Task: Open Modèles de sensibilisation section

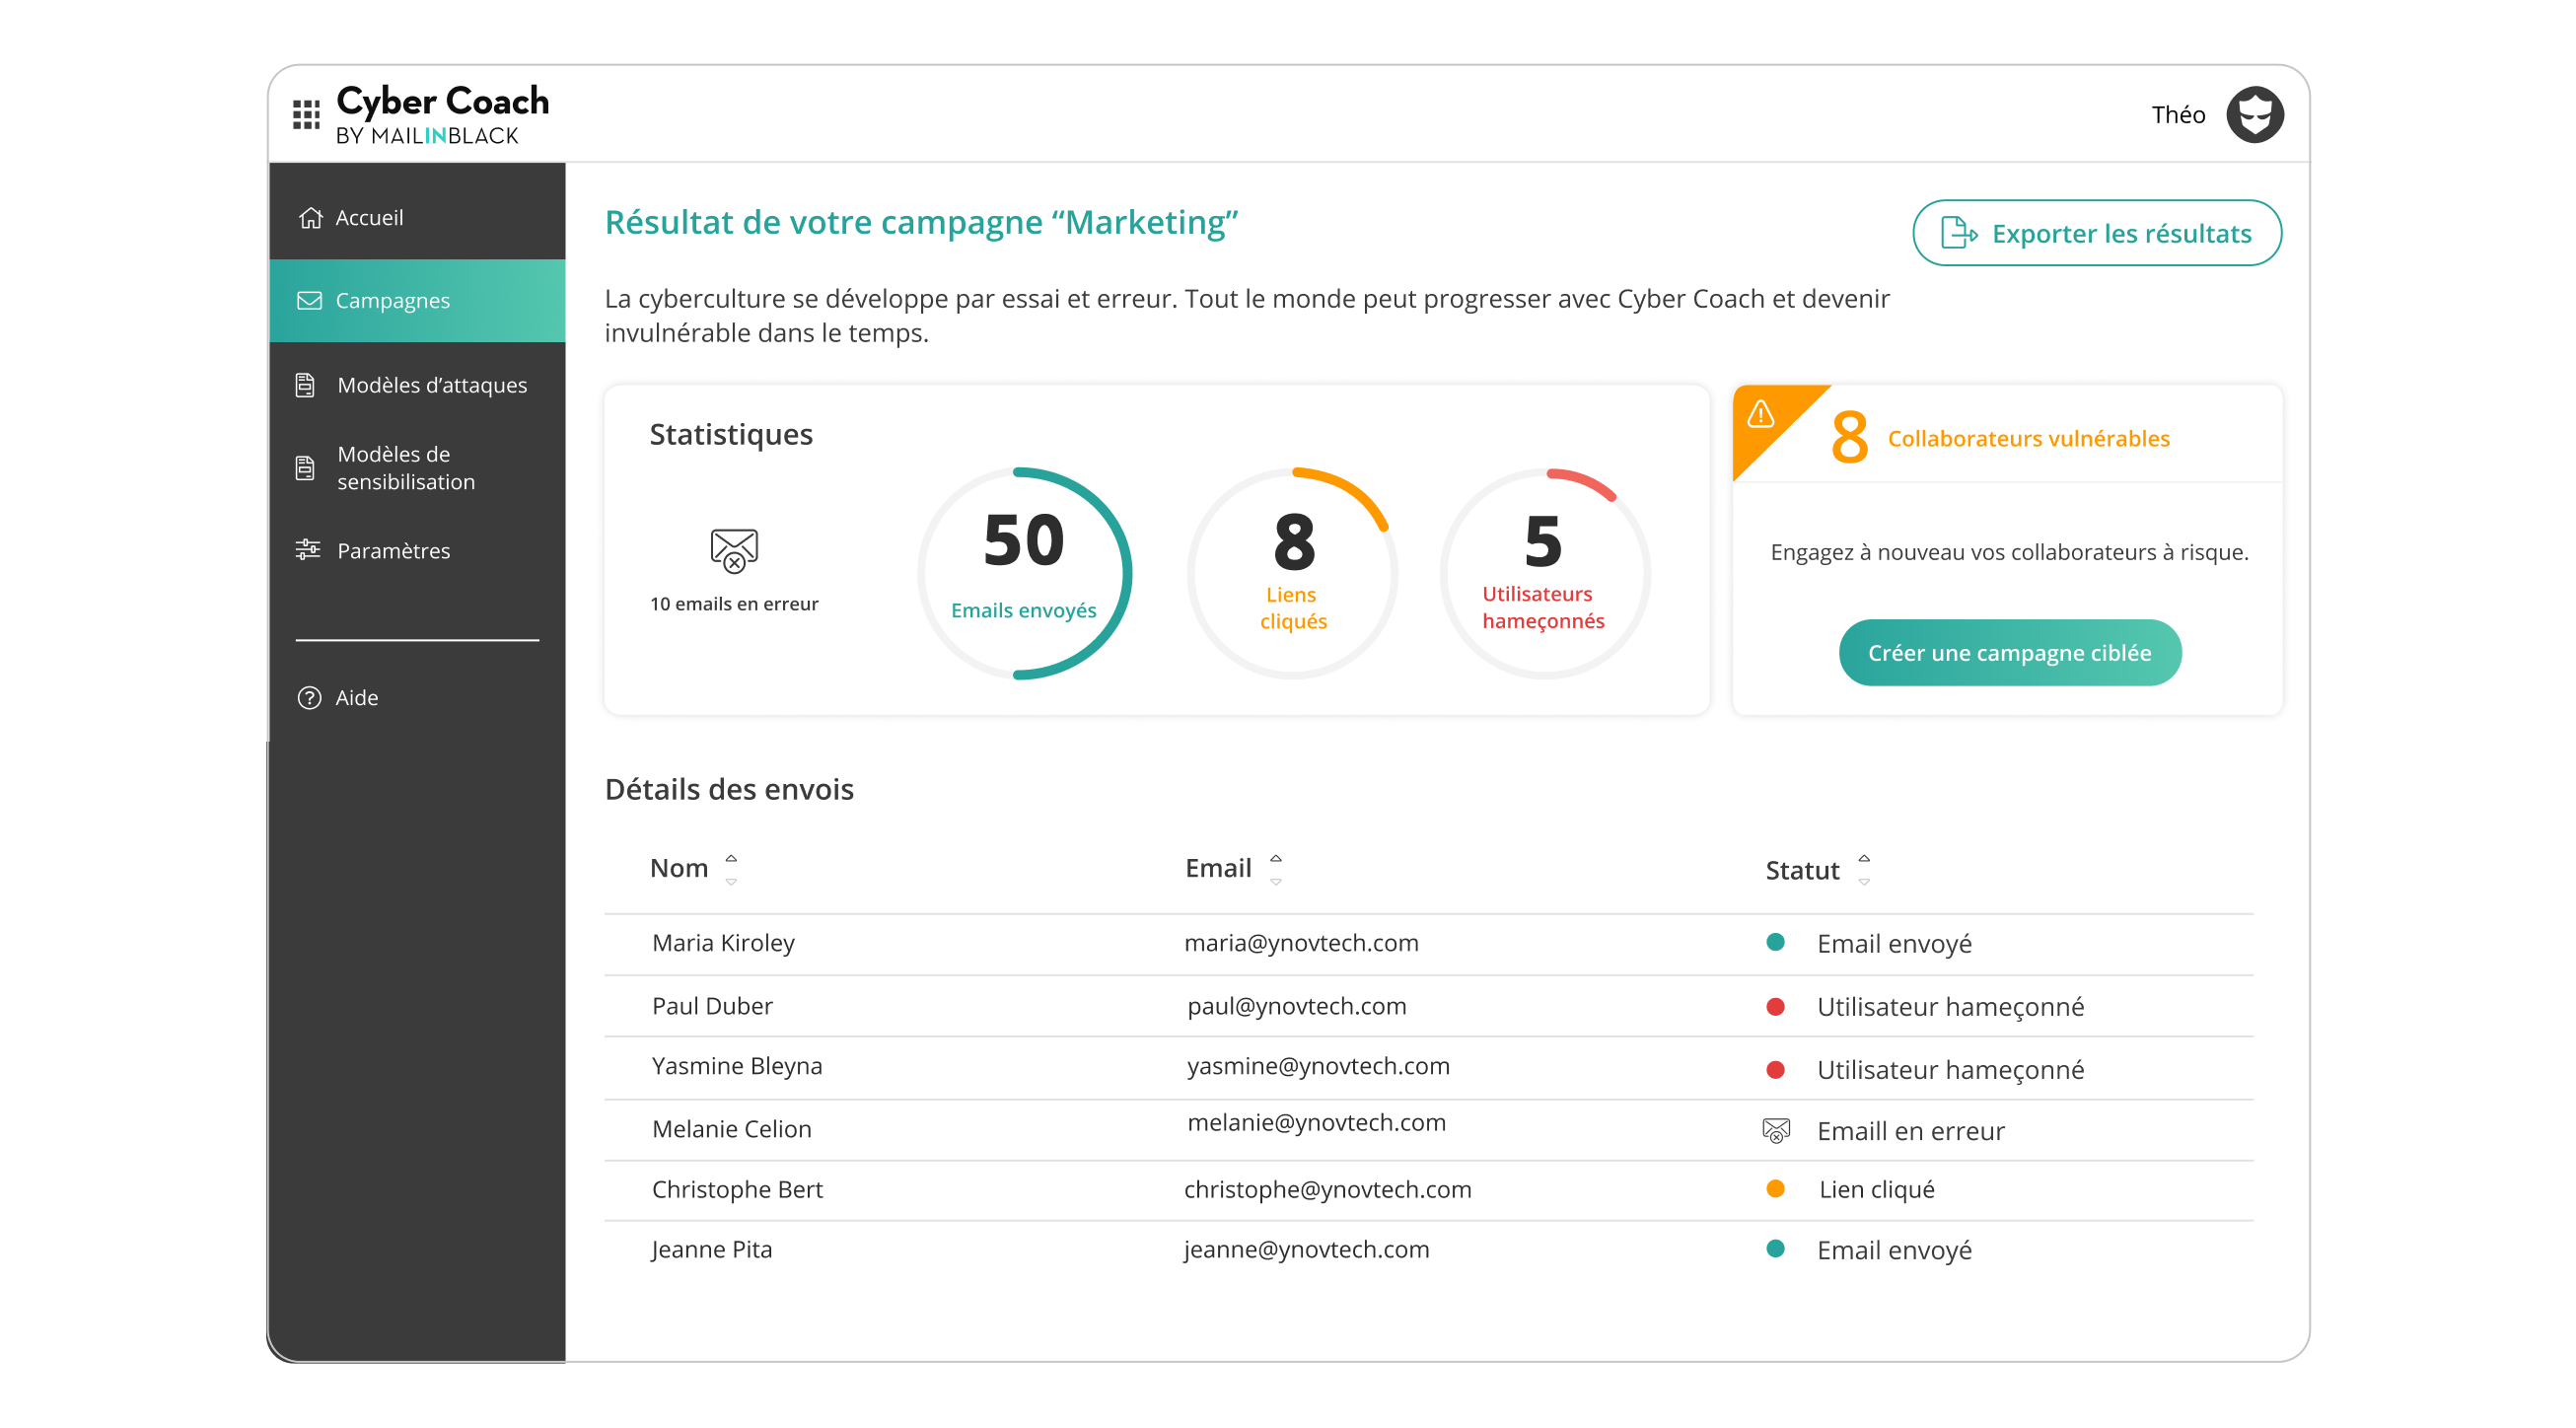Action: point(418,467)
